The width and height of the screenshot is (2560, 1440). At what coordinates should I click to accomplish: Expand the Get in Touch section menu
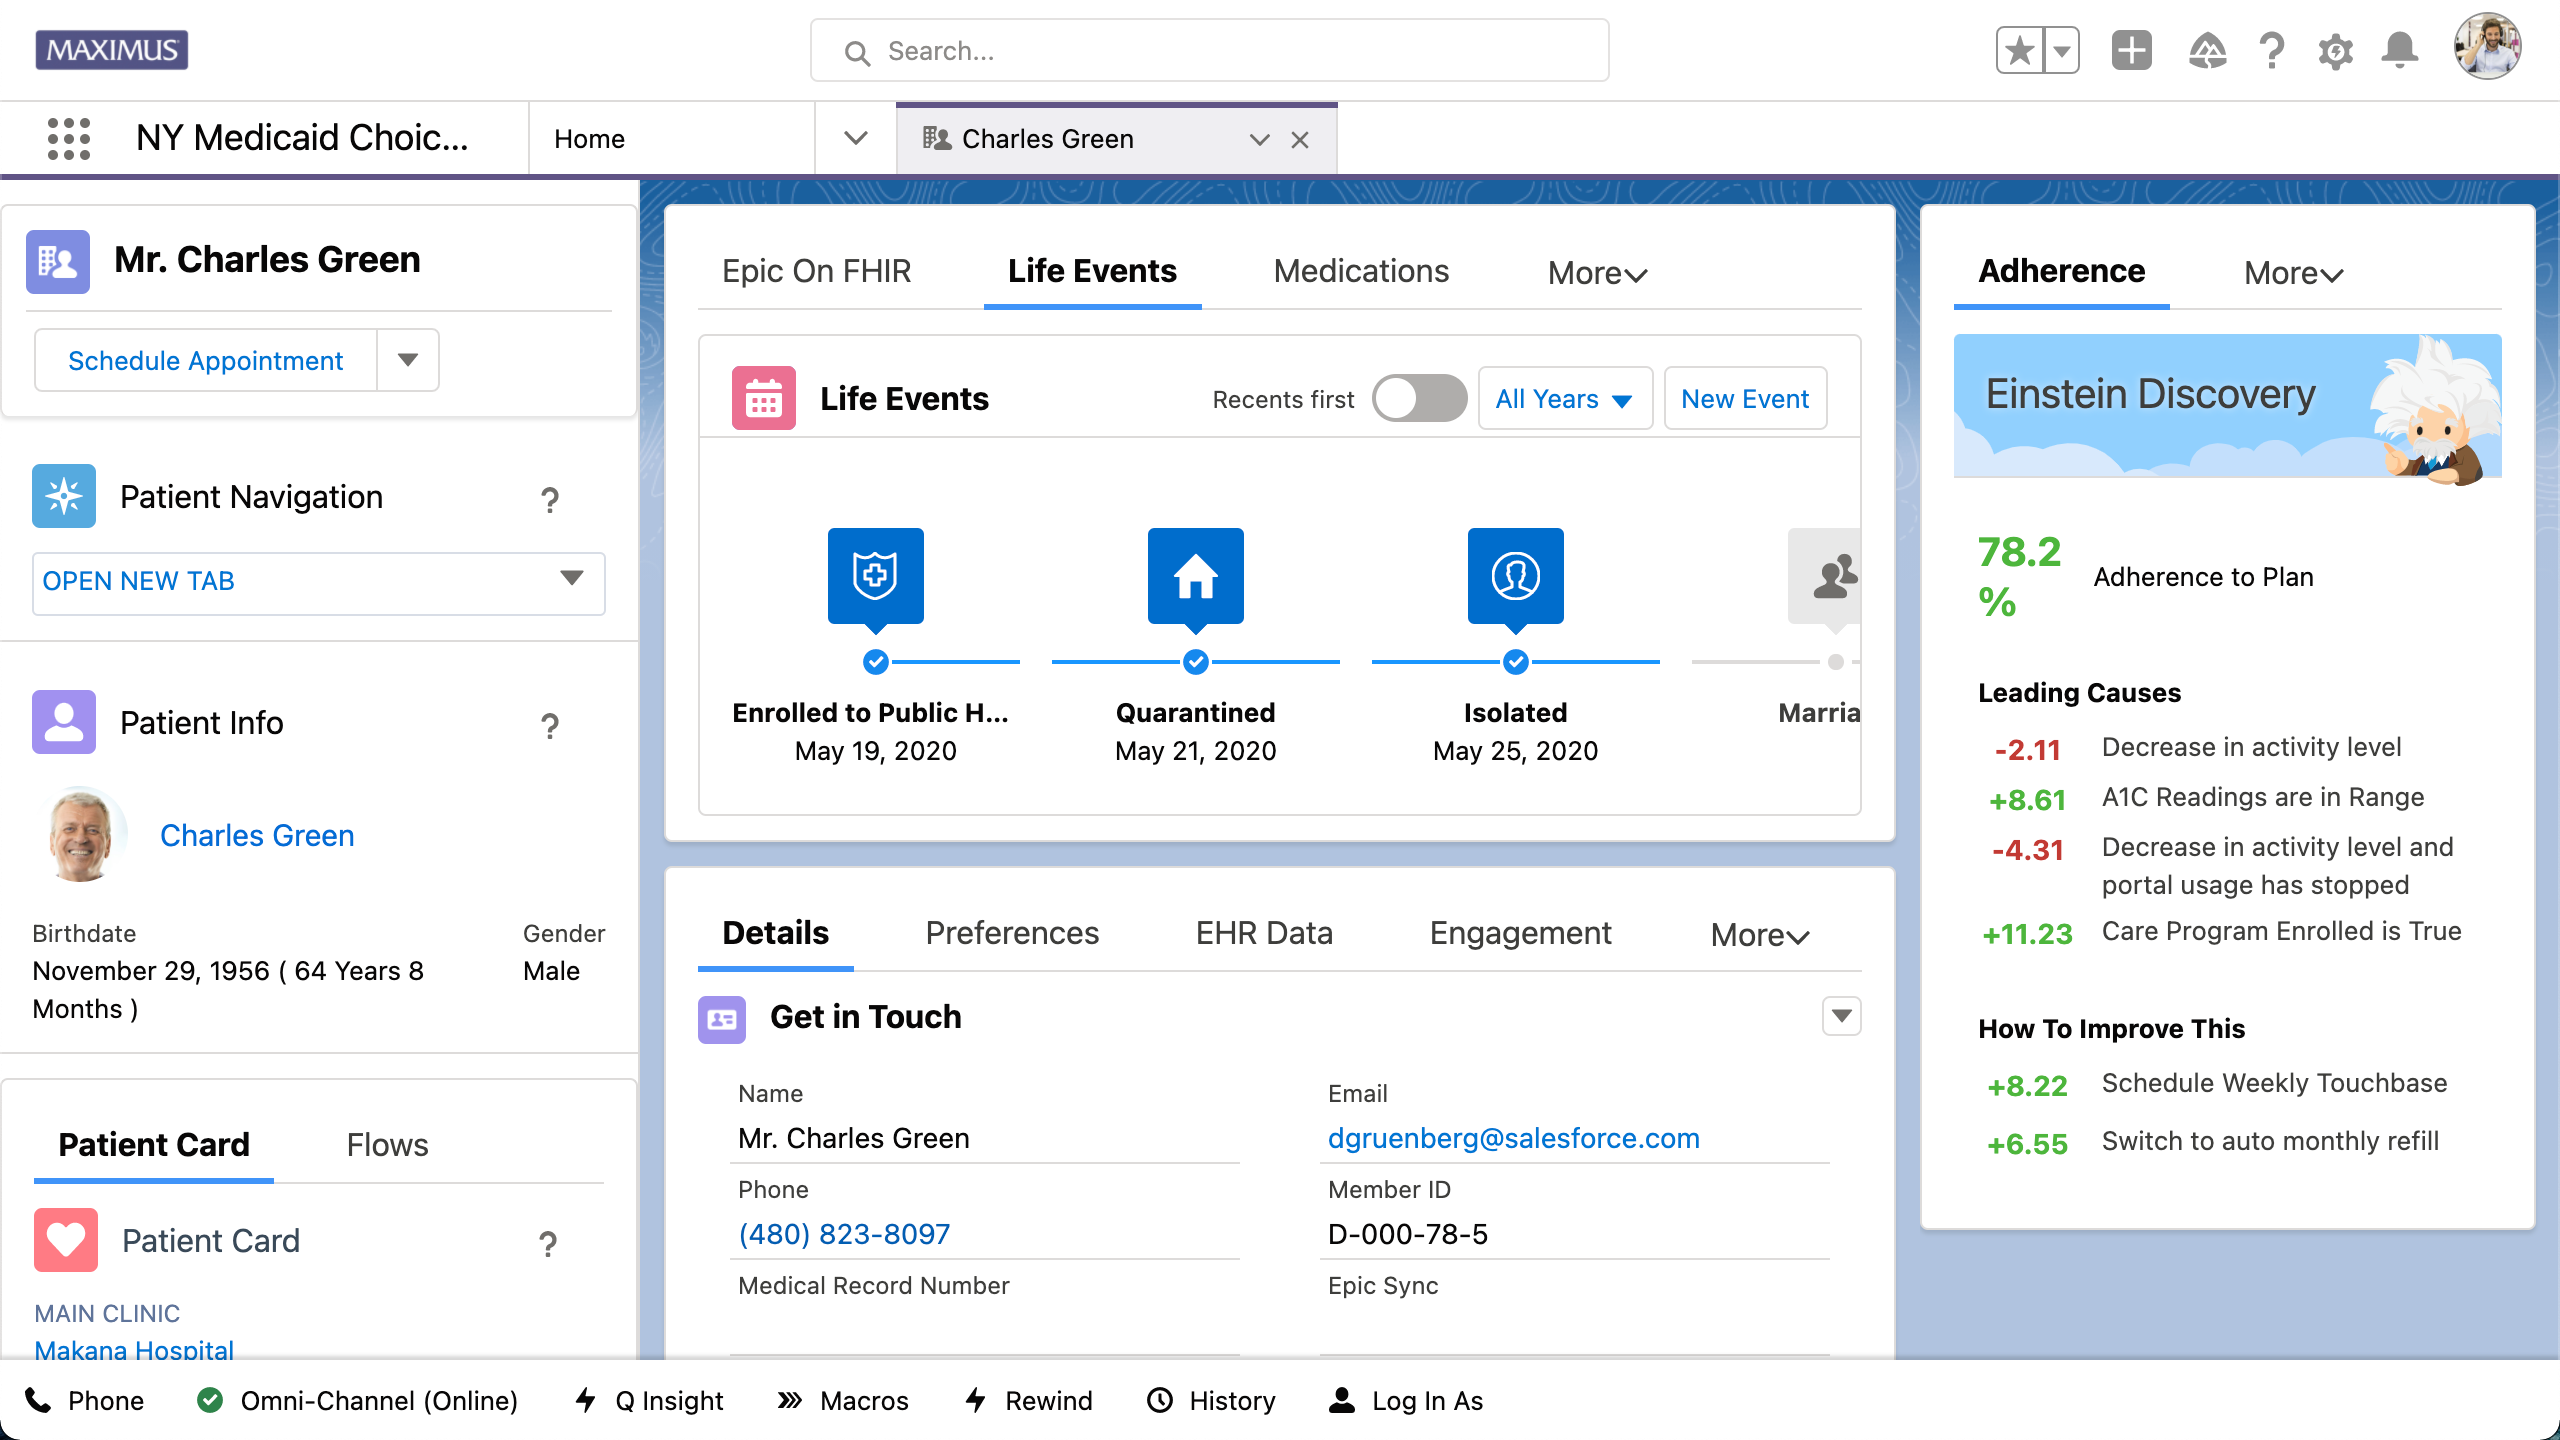click(1841, 1016)
